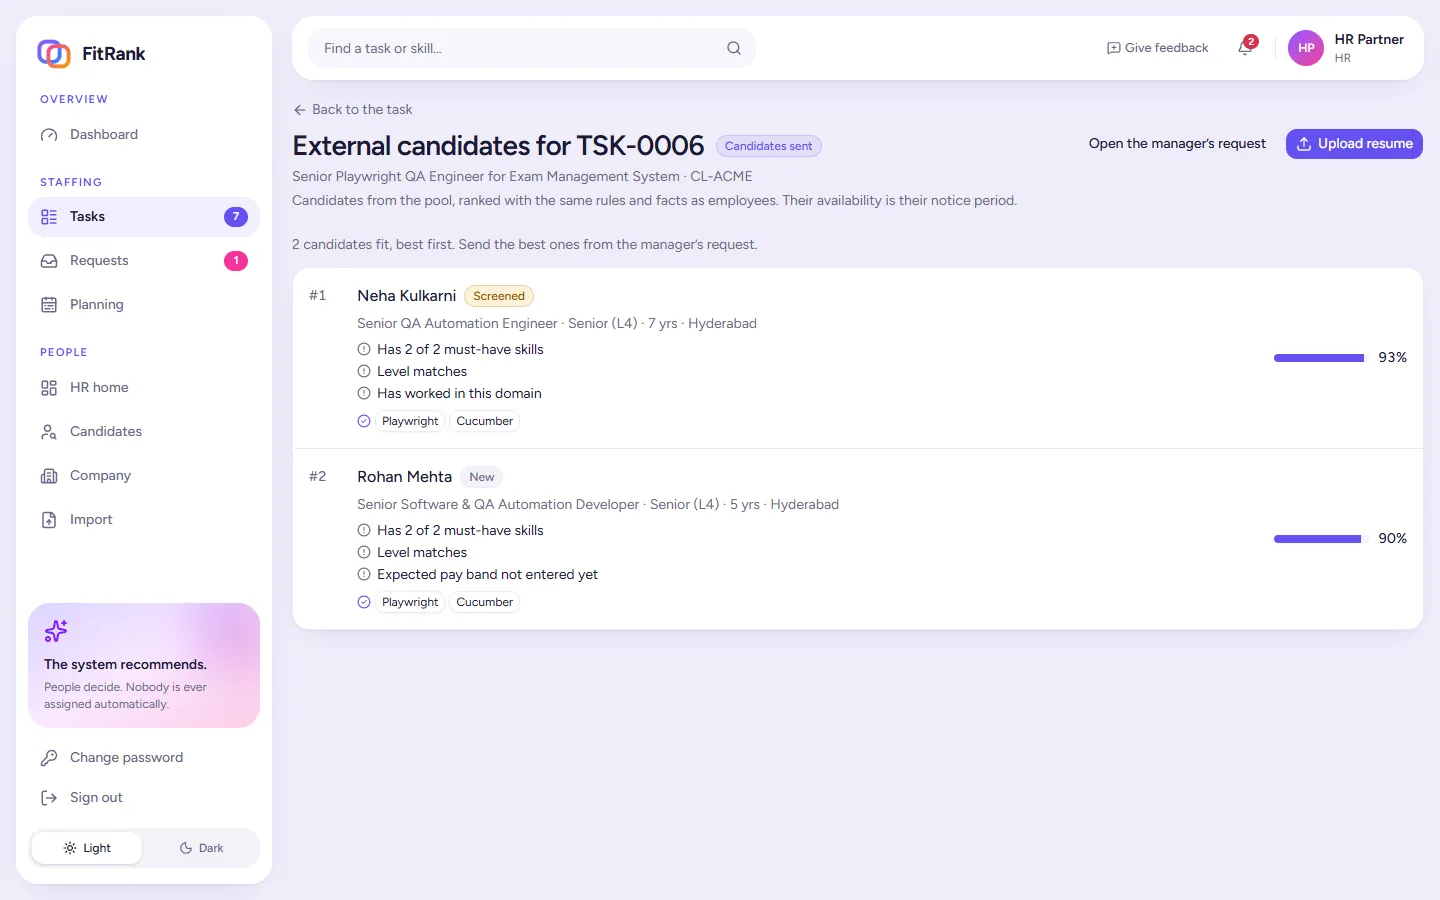Click the HP profile avatar
1440x900 pixels.
pos(1306,48)
